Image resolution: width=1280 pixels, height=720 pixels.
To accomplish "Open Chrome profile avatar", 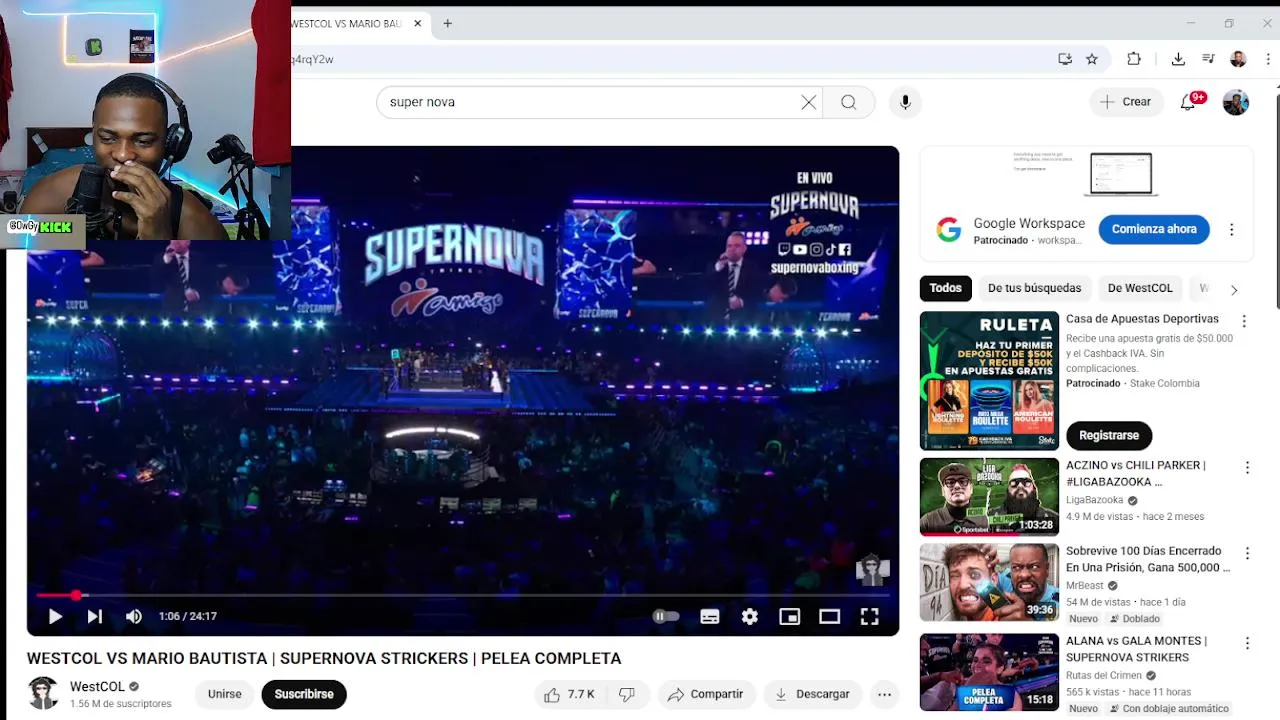I will [x=1238, y=59].
